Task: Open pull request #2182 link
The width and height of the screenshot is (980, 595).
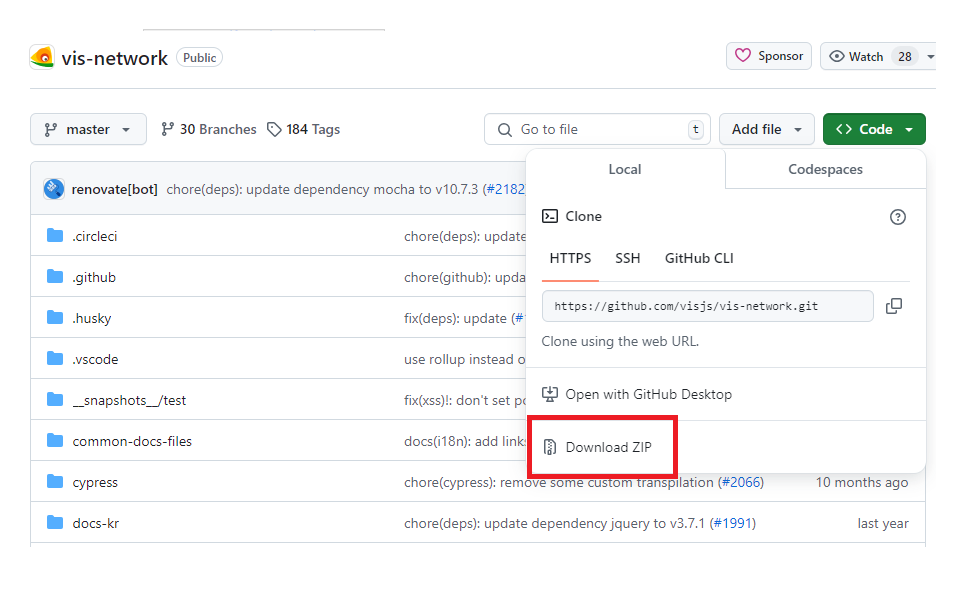Action: pos(505,189)
